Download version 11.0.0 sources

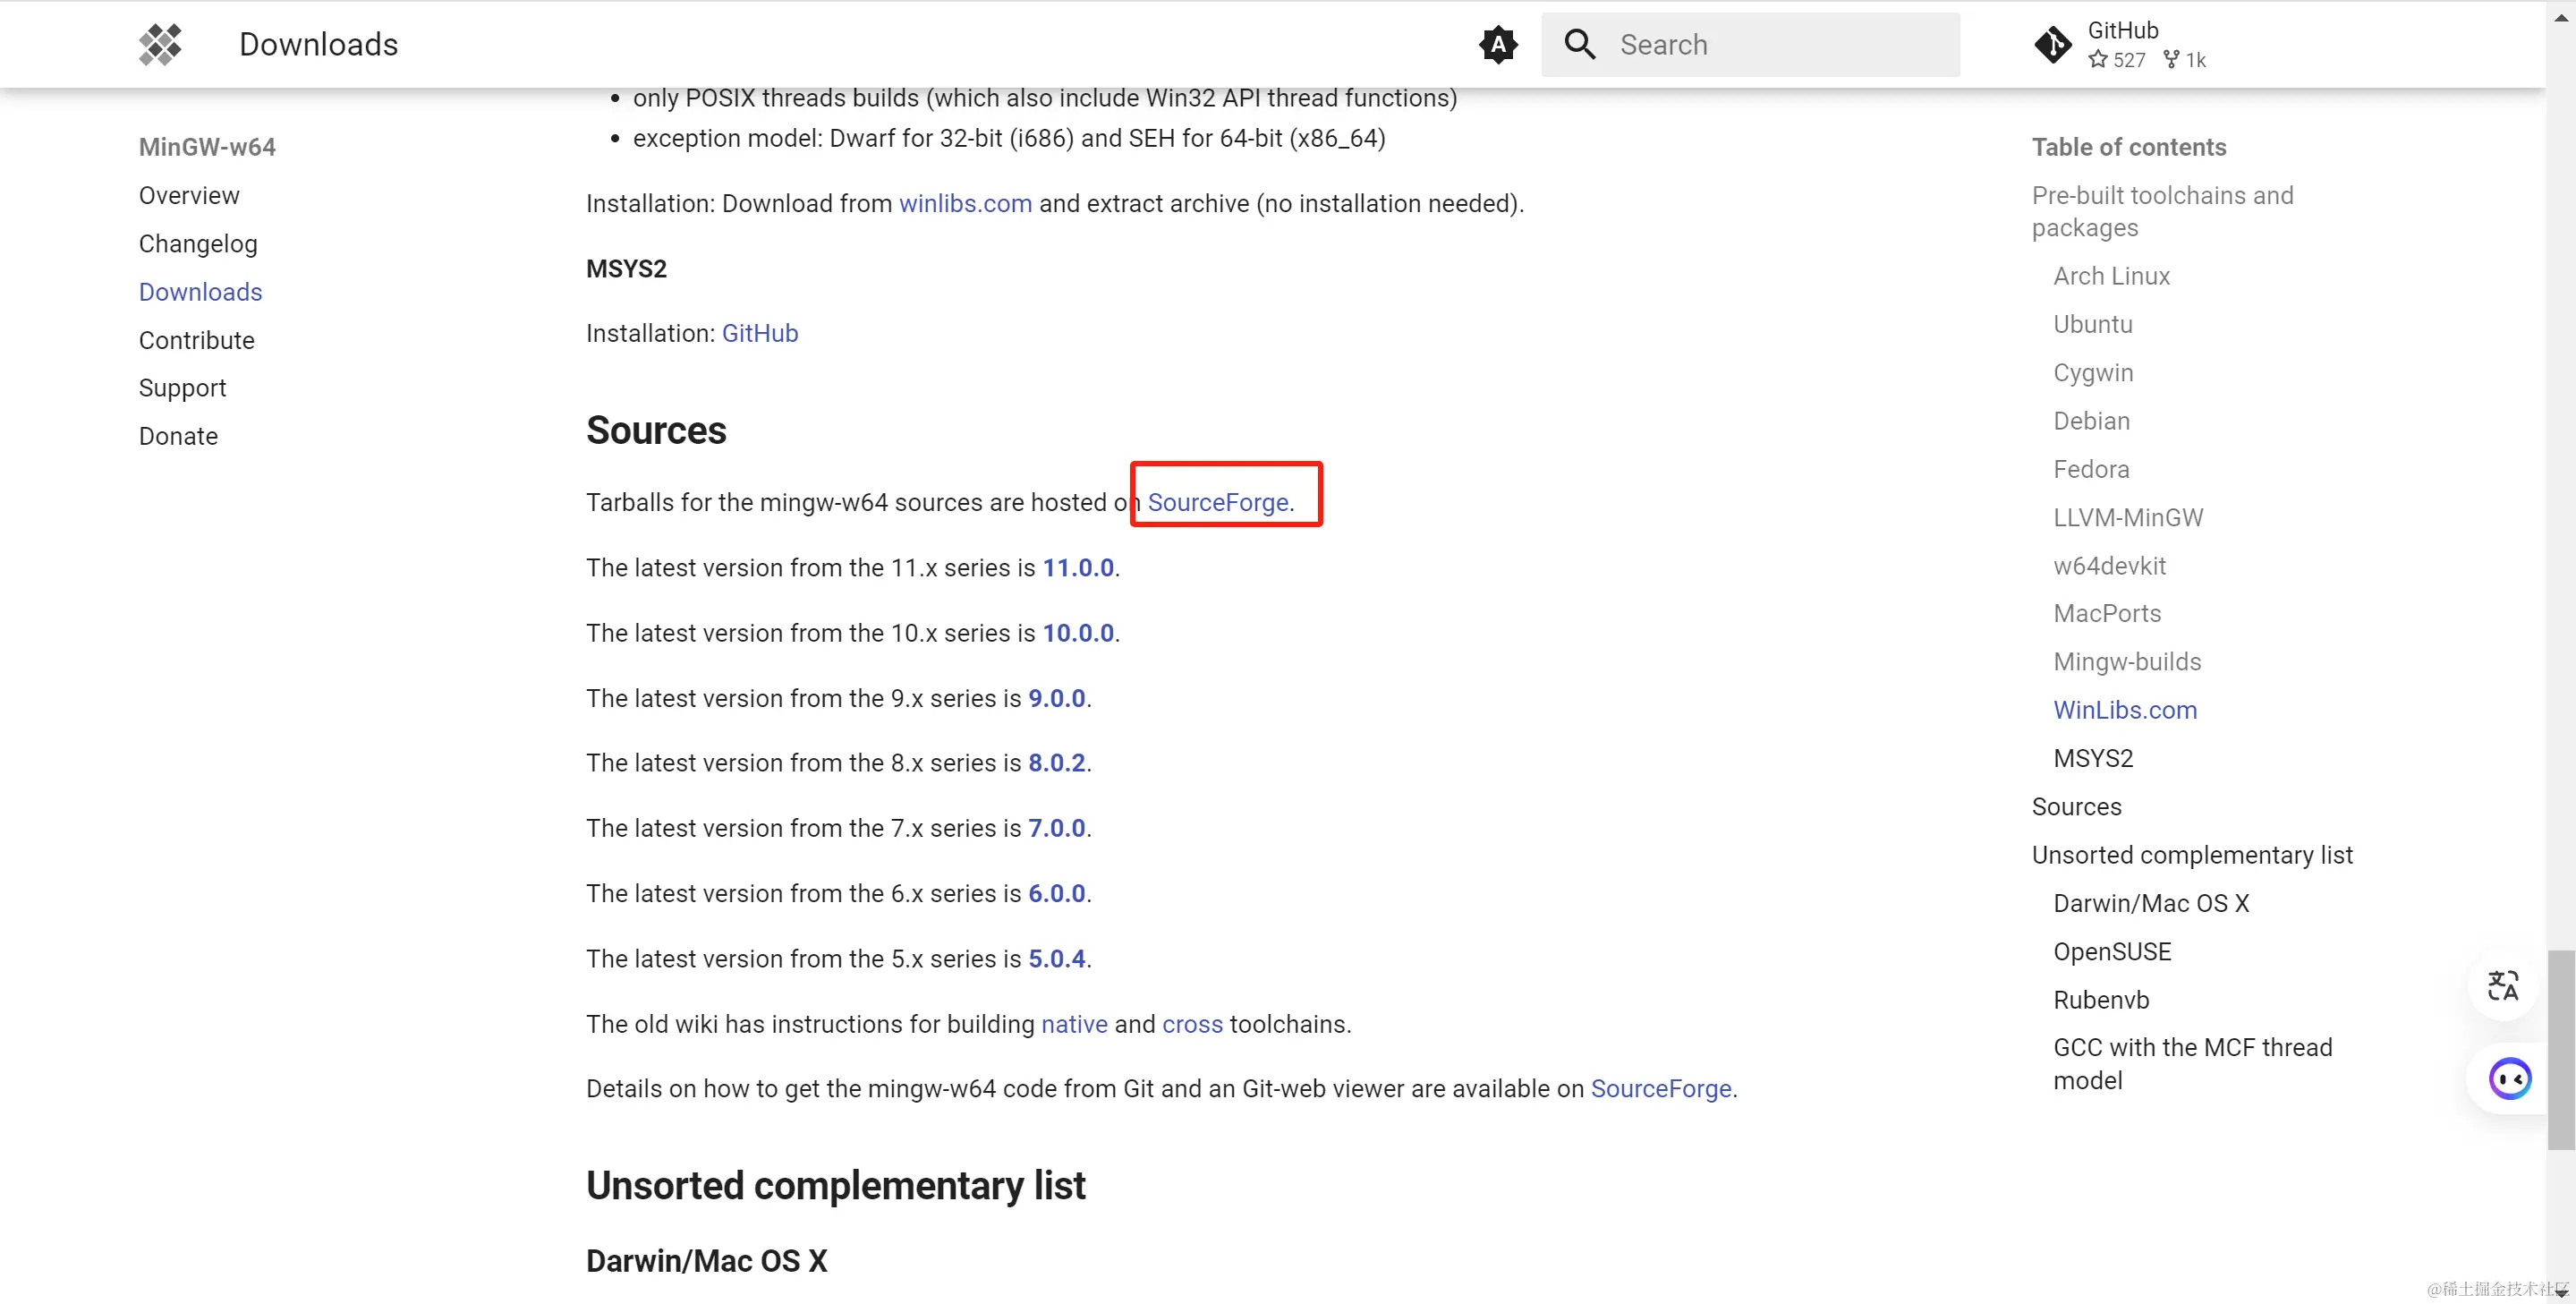[1077, 567]
